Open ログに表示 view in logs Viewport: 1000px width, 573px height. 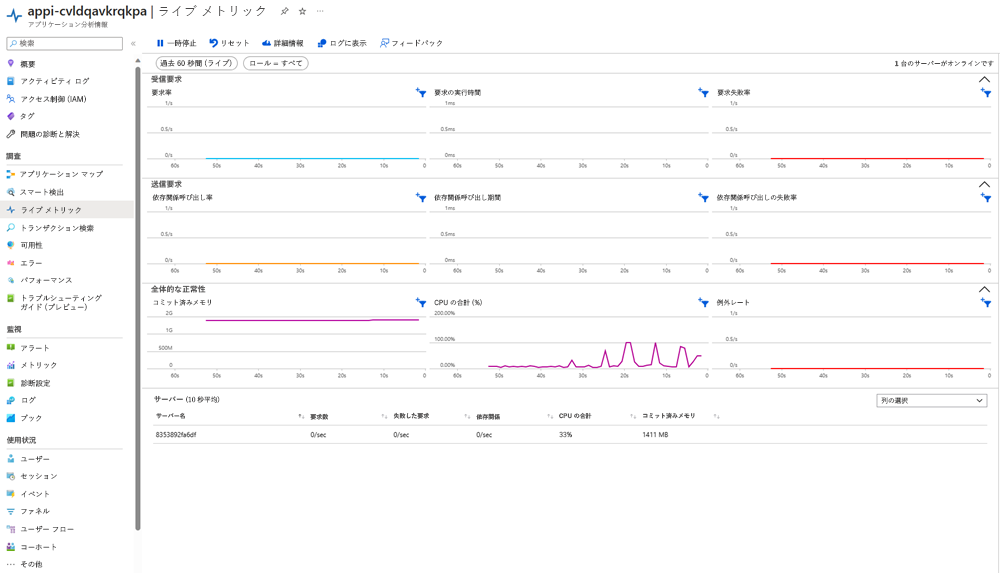coord(342,43)
